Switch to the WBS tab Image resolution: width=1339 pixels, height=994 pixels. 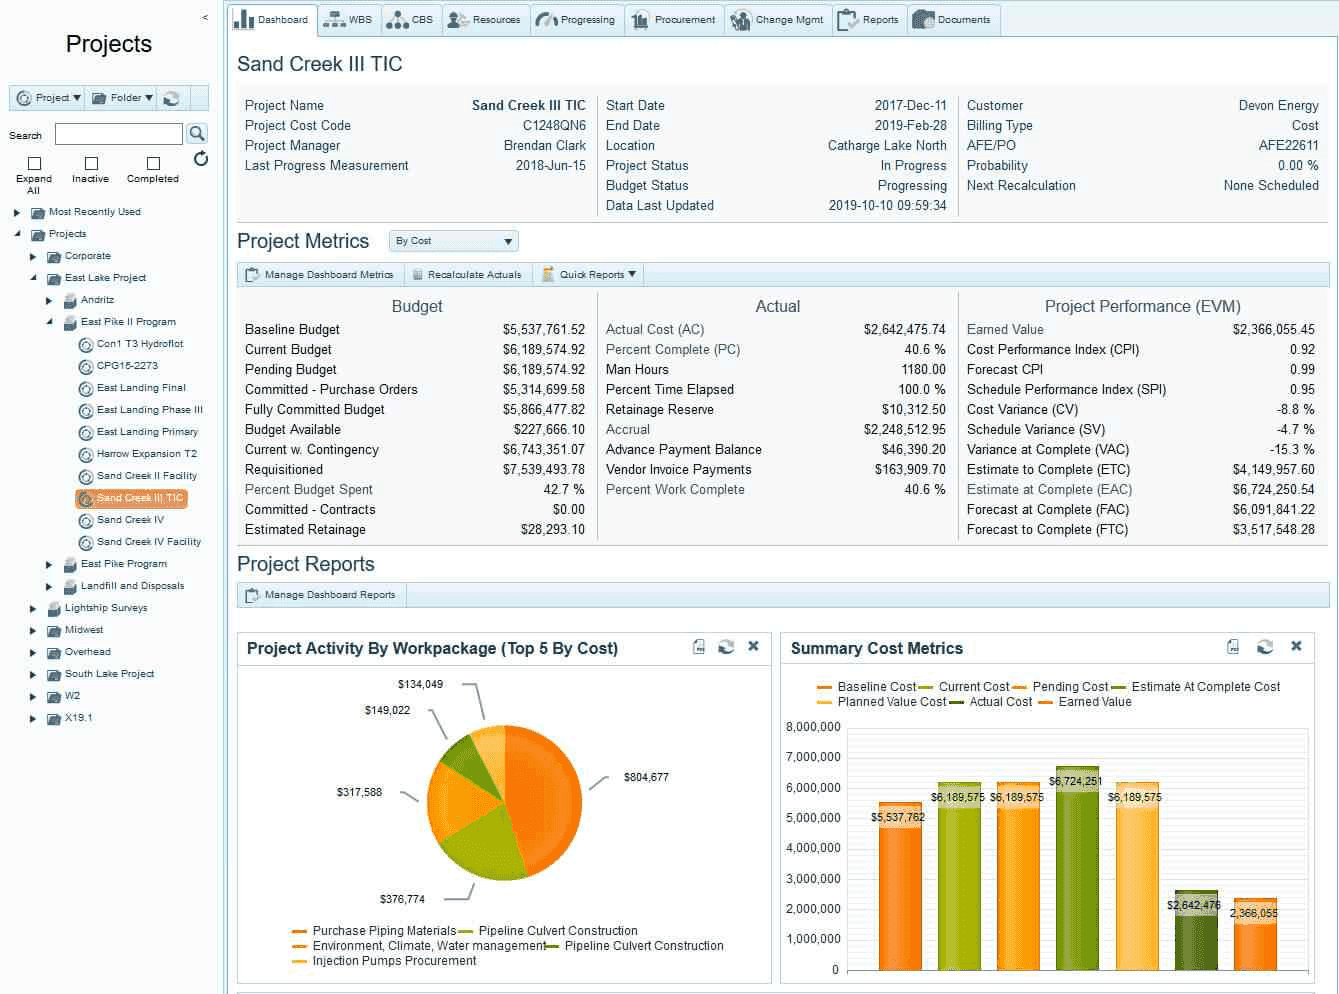pyautogui.click(x=349, y=17)
